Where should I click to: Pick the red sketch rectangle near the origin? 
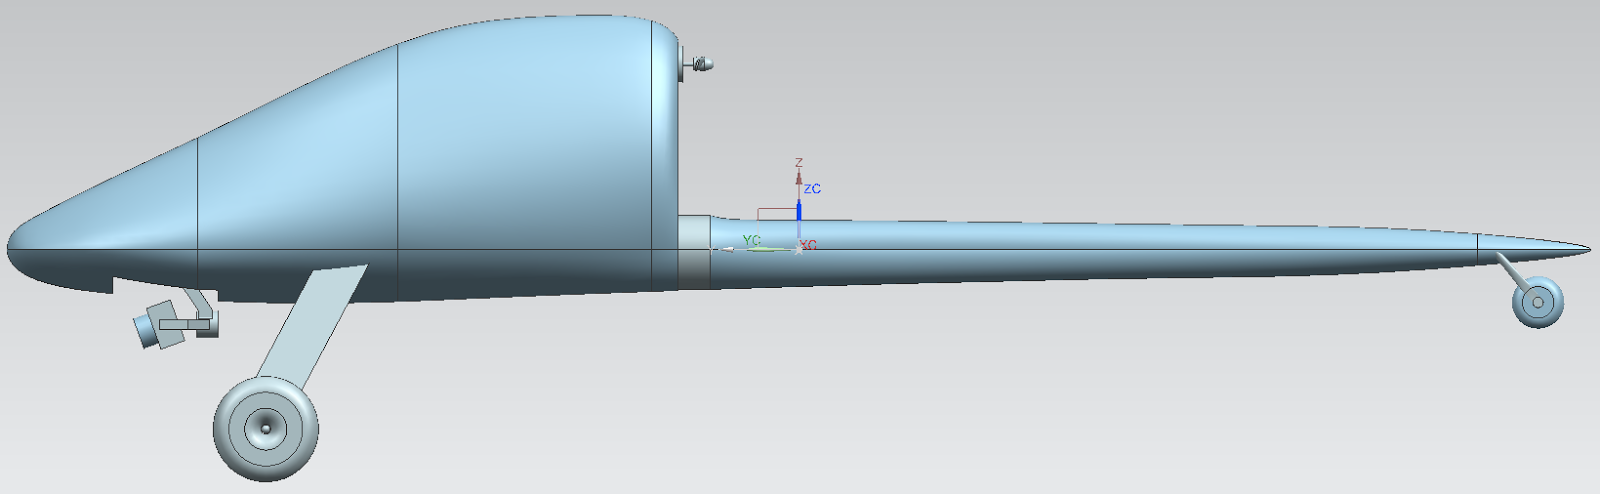777,214
